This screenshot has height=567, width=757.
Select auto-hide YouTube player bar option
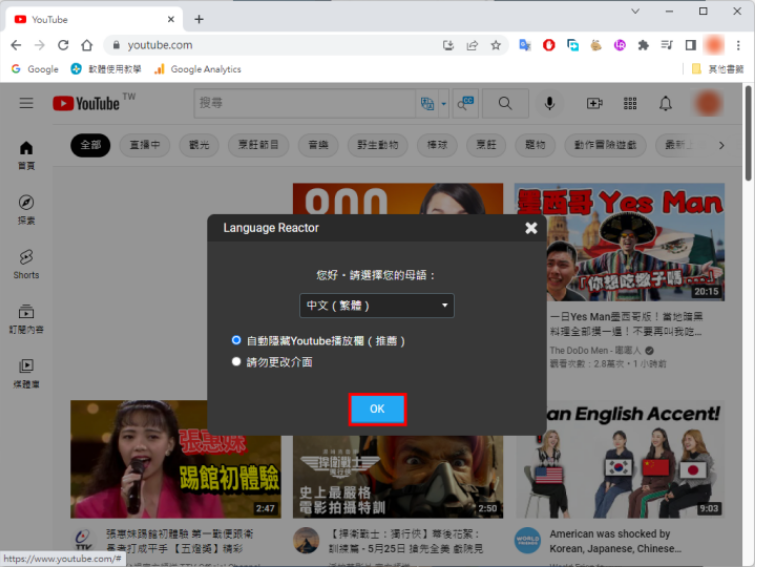pyautogui.click(x=236, y=340)
